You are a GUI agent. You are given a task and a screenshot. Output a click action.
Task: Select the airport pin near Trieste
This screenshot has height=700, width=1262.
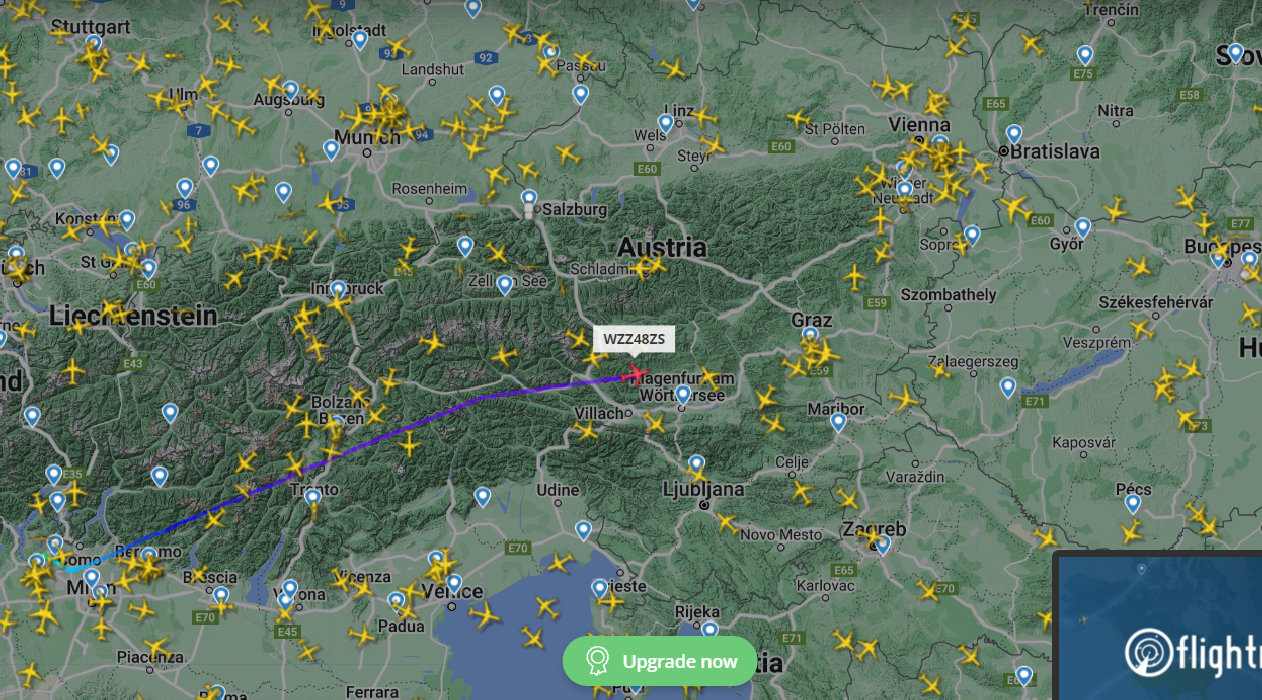point(599,588)
